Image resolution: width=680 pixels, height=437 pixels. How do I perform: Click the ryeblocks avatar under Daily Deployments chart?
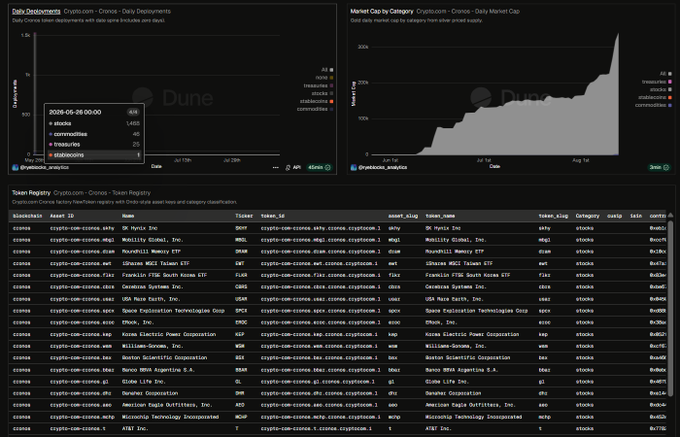(15, 167)
